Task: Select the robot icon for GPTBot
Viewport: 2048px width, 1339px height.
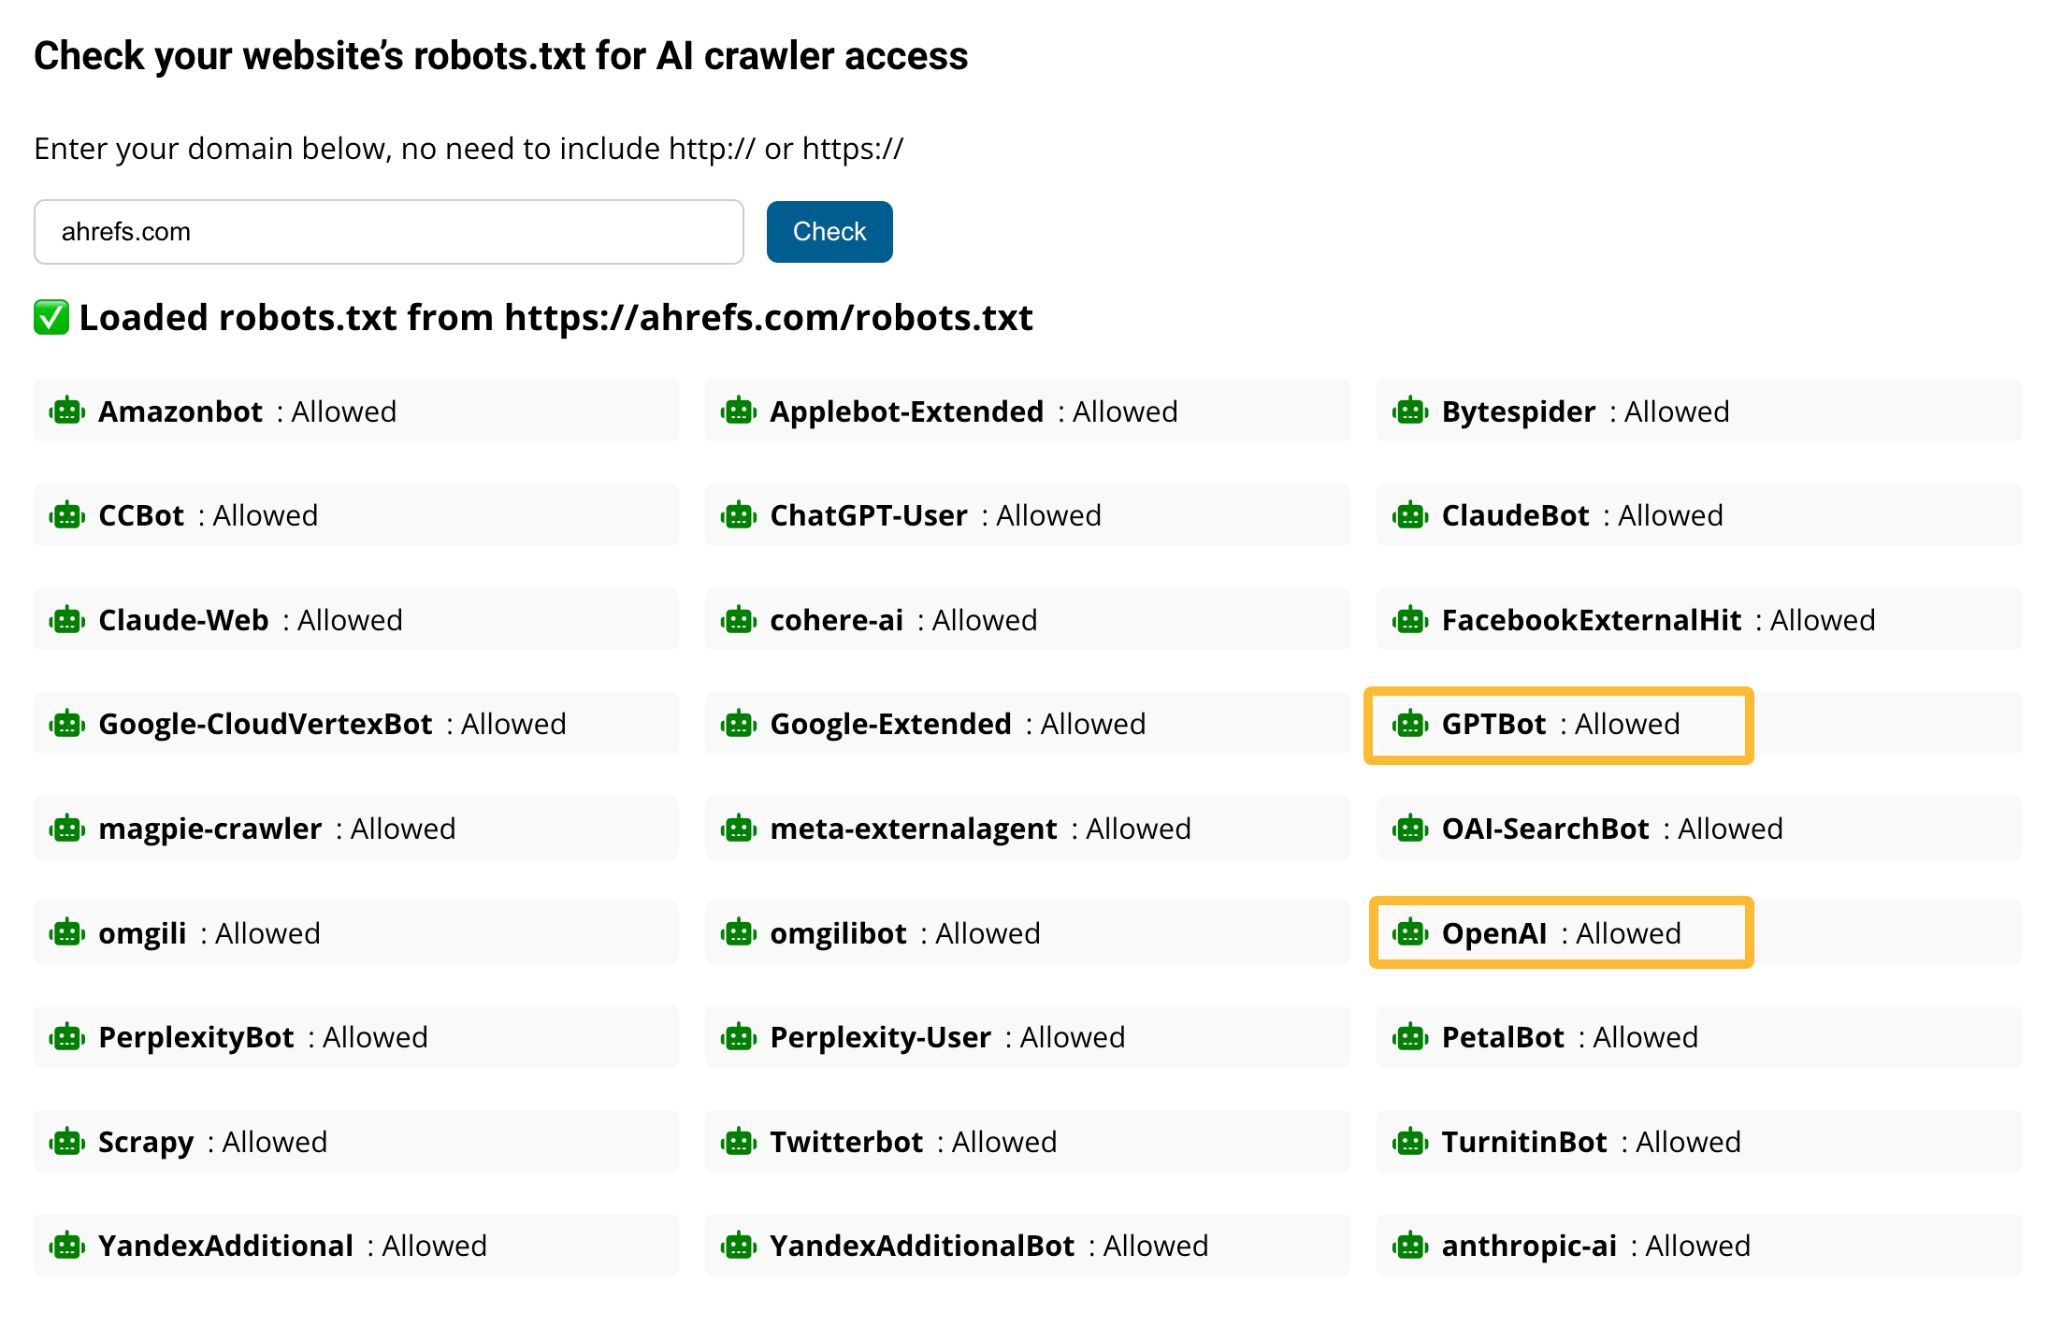Action: (1410, 724)
